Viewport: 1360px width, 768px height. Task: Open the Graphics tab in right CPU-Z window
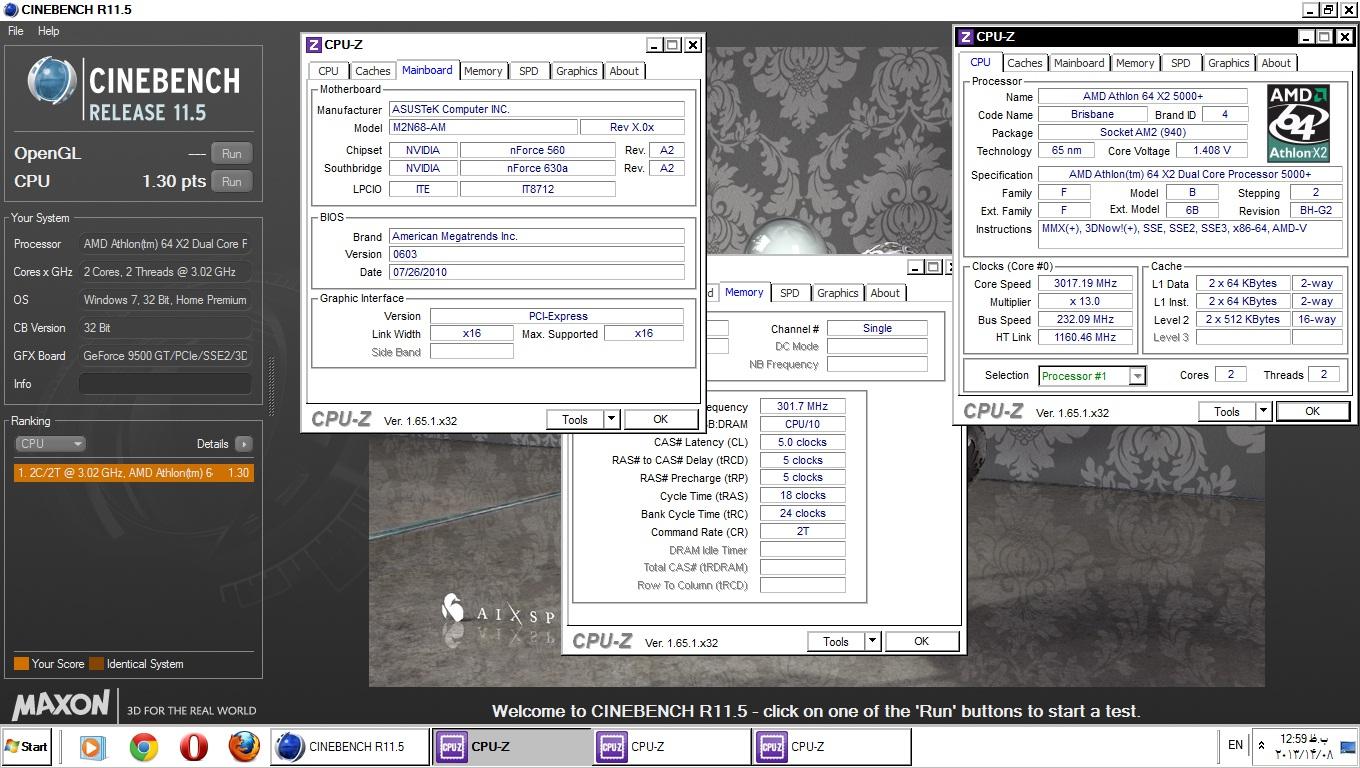[1228, 63]
